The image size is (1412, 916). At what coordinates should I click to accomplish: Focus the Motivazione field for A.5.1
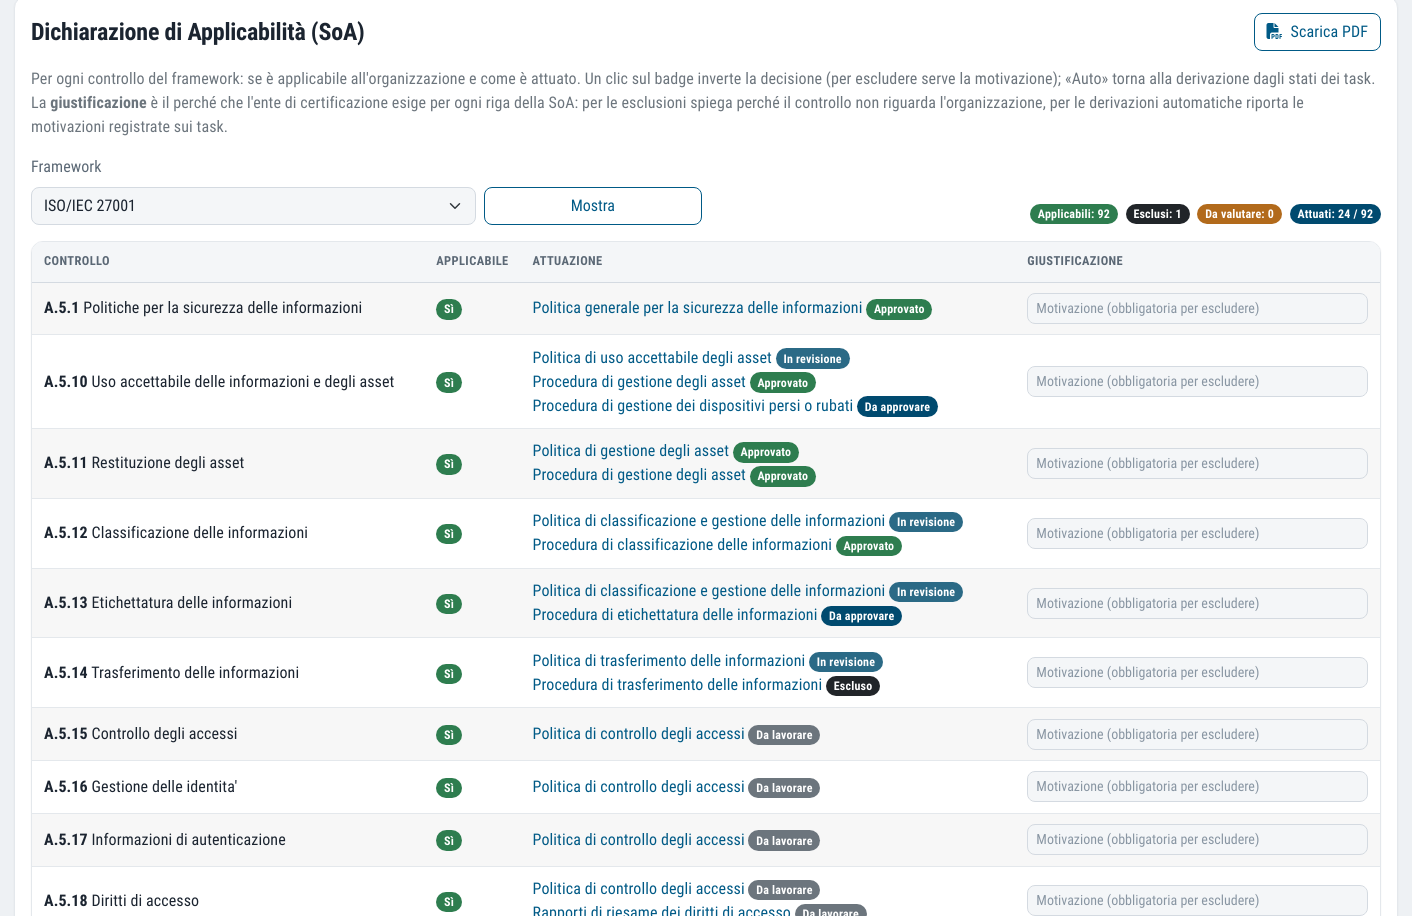click(1197, 309)
